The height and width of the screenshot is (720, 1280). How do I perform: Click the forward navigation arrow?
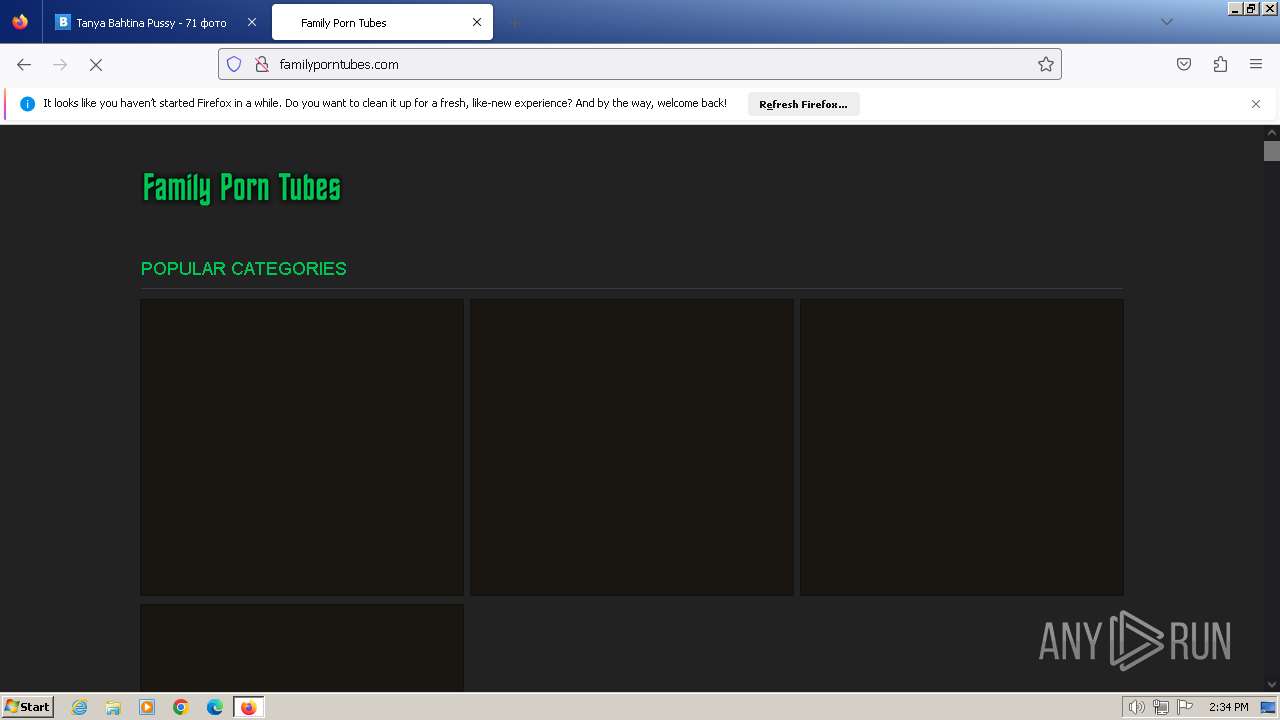60,64
